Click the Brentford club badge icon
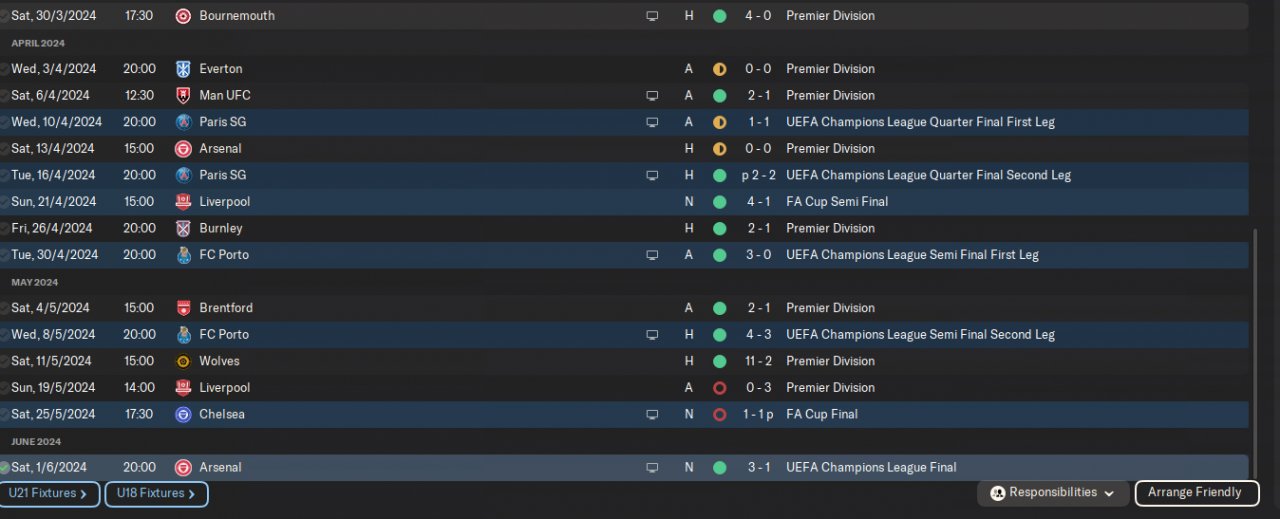This screenshot has width=1280, height=519. 183,308
